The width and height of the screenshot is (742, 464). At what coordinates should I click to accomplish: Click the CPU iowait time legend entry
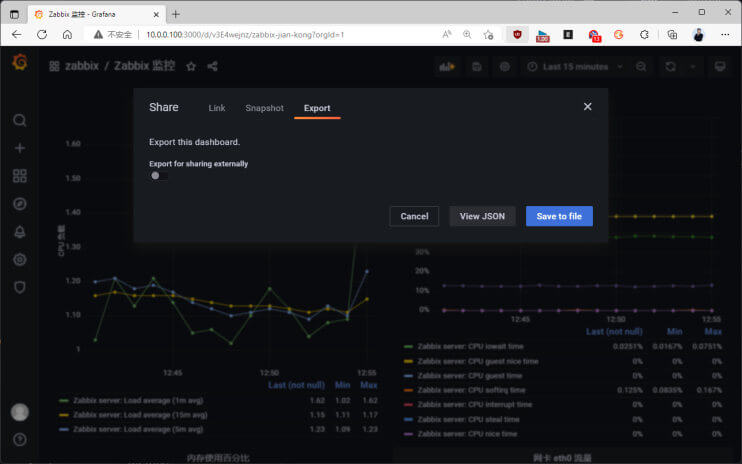tap(470, 346)
